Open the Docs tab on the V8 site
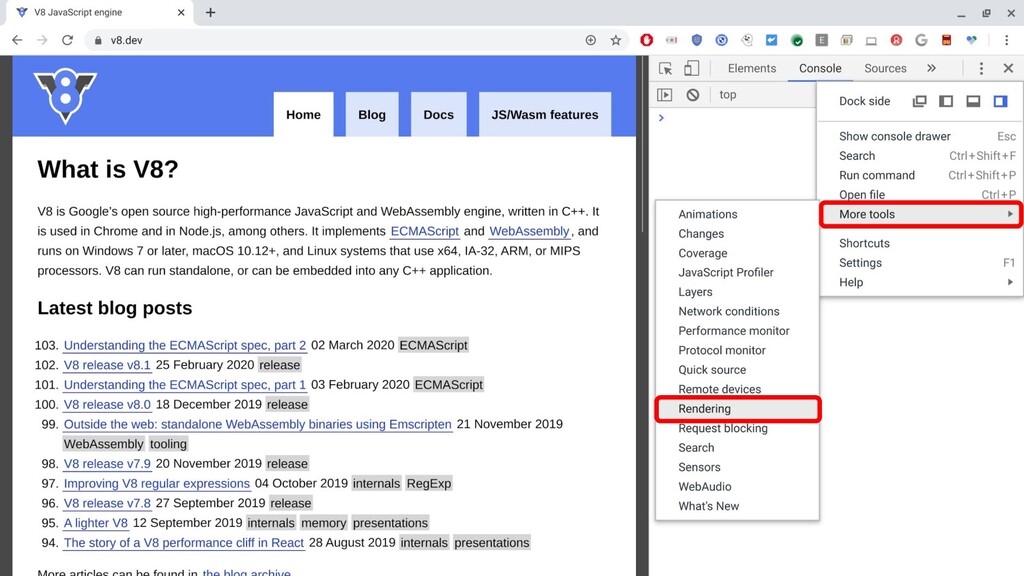1024x576 pixels. [x=438, y=114]
